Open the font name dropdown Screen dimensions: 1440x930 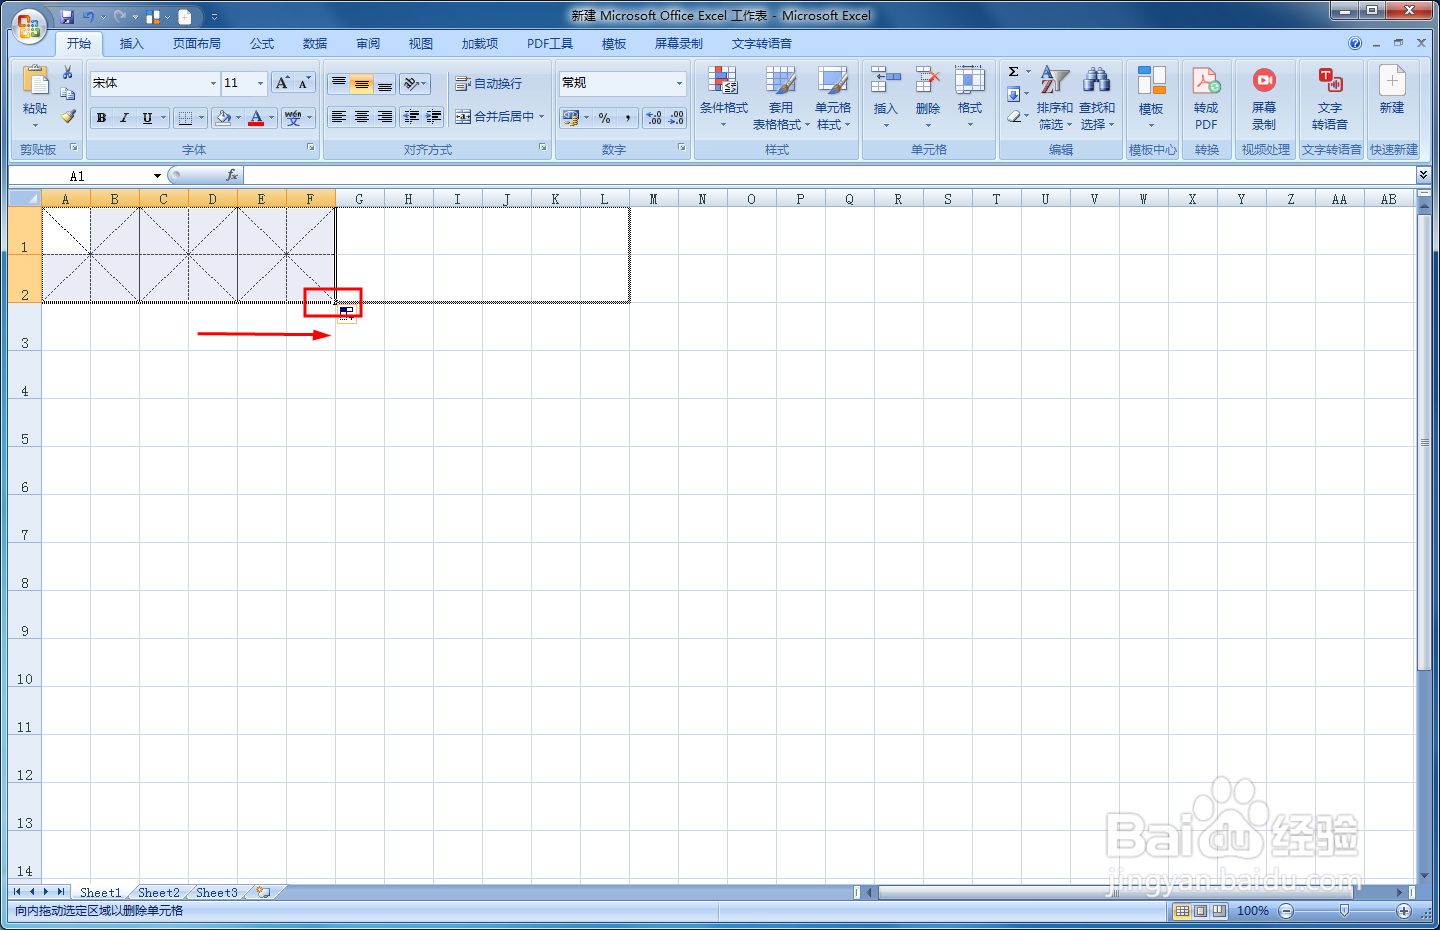[213, 83]
